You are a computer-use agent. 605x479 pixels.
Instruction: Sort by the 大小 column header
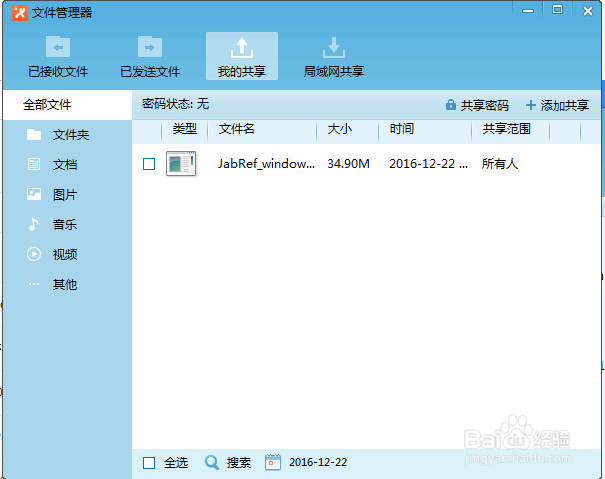point(340,129)
